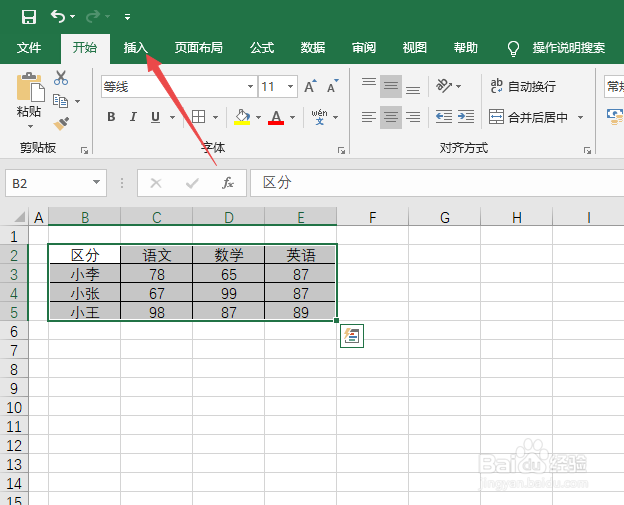Toggle Middle Align

(391, 86)
